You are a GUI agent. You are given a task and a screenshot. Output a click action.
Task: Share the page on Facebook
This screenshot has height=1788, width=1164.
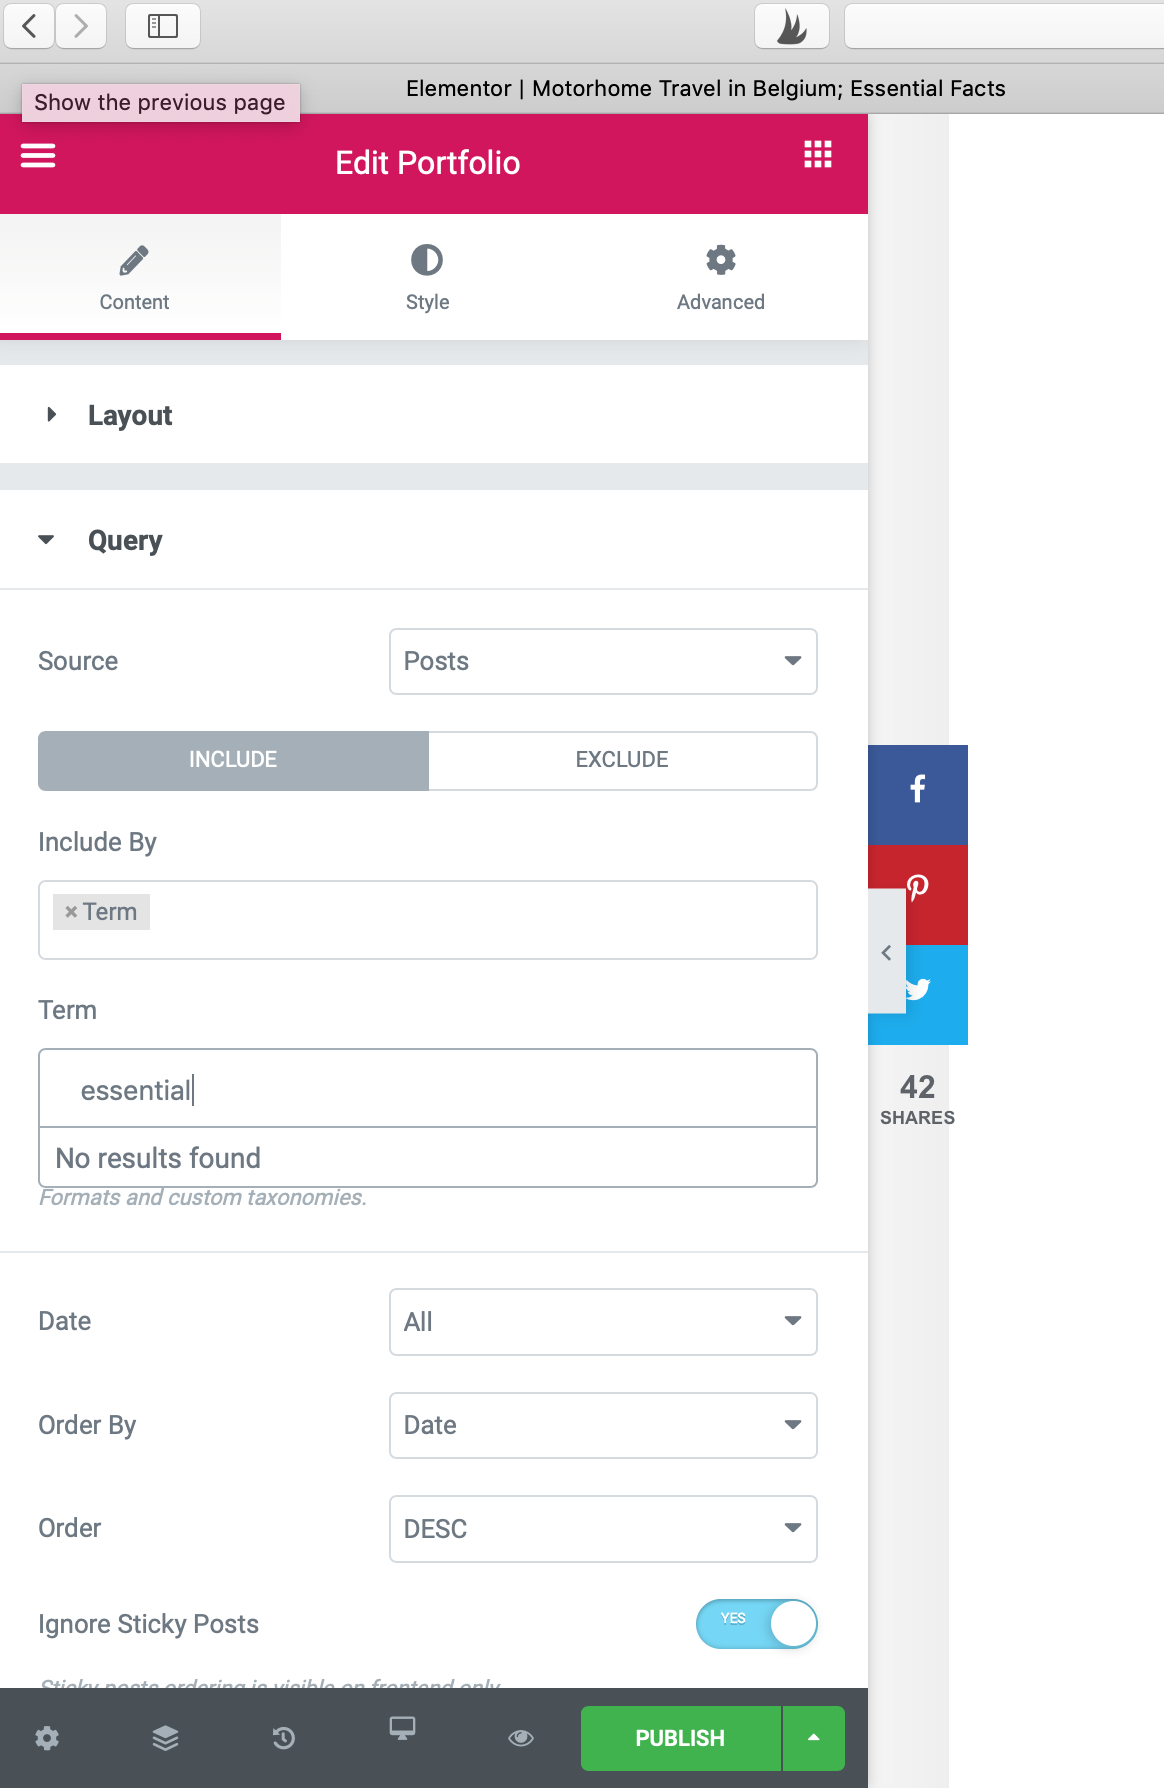pyautogui.click(x=917, y=789)
